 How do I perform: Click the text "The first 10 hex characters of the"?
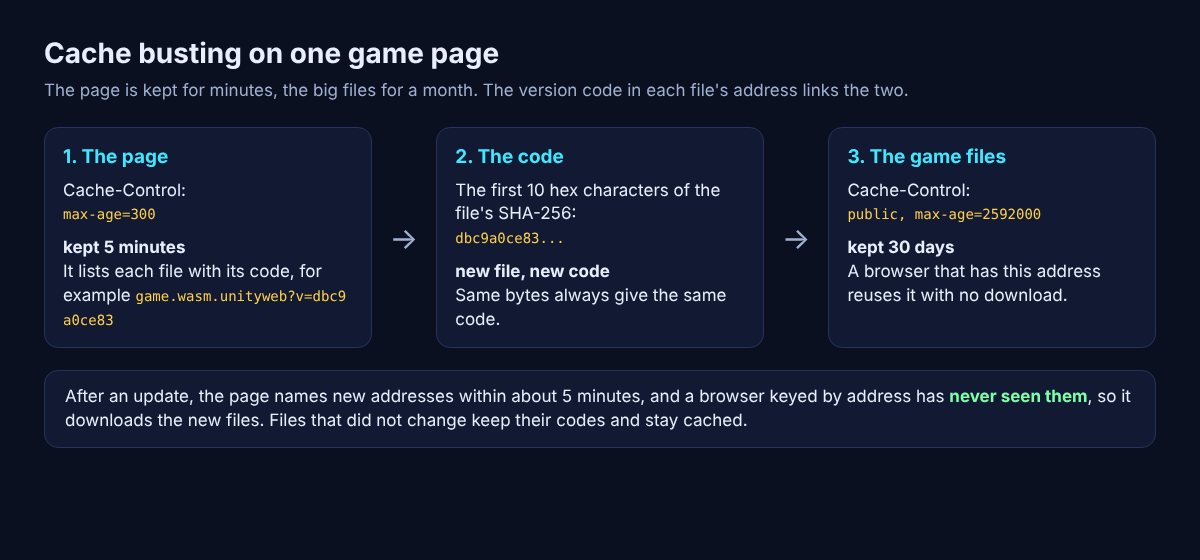pyautogui.click(x=588, y=190)
